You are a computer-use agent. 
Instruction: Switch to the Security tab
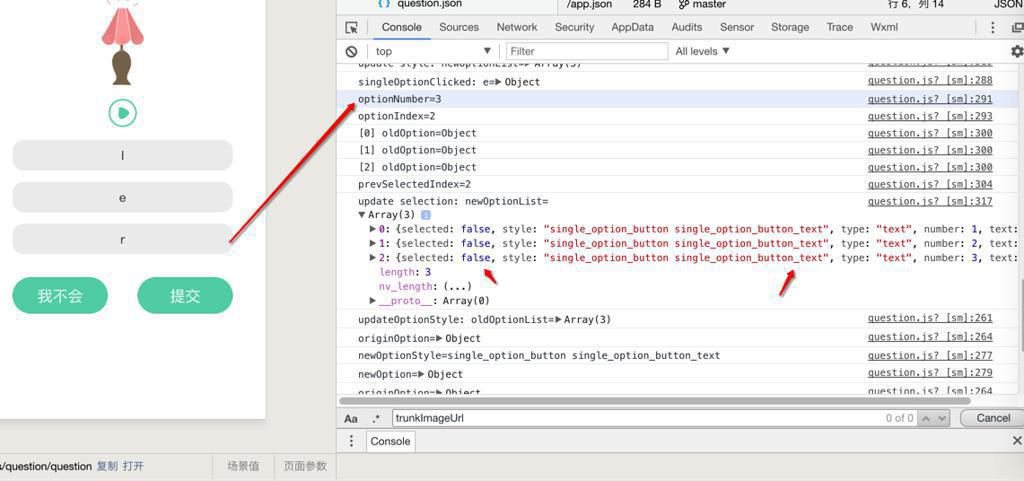pyautogui.click(x=574, y=27)
